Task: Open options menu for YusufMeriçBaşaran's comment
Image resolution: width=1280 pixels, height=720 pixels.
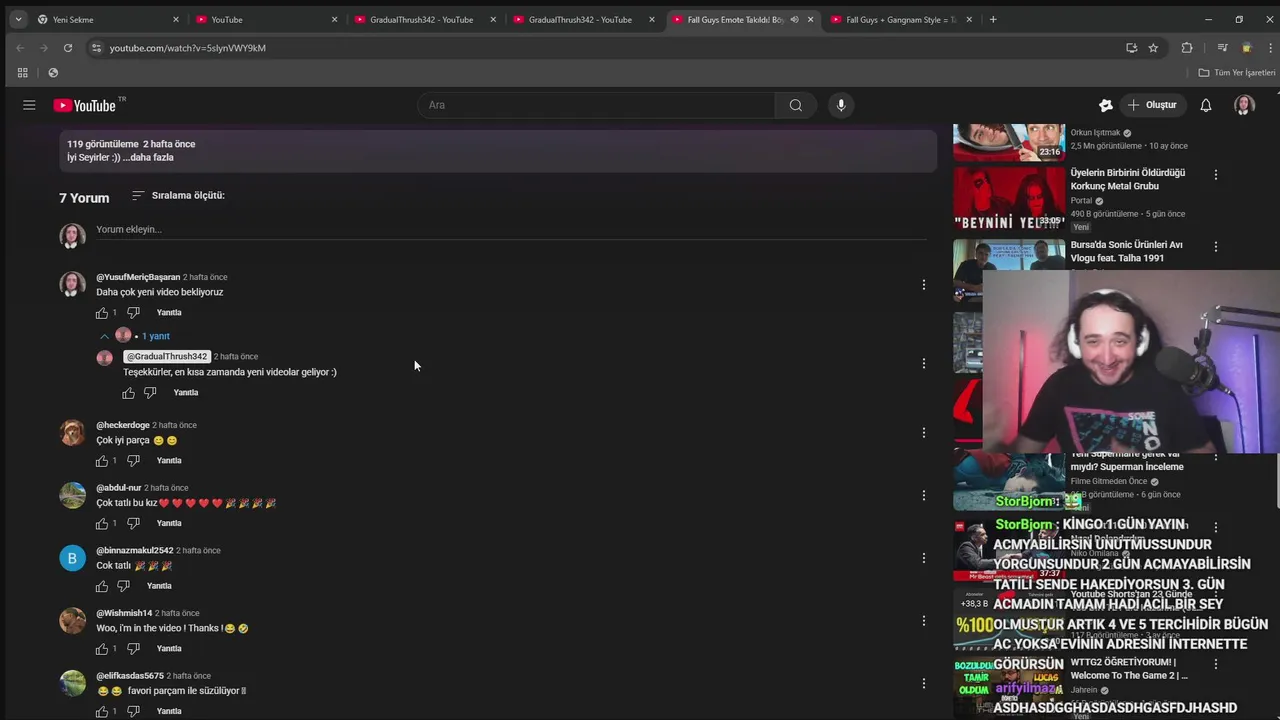Action: pos(924,285)
